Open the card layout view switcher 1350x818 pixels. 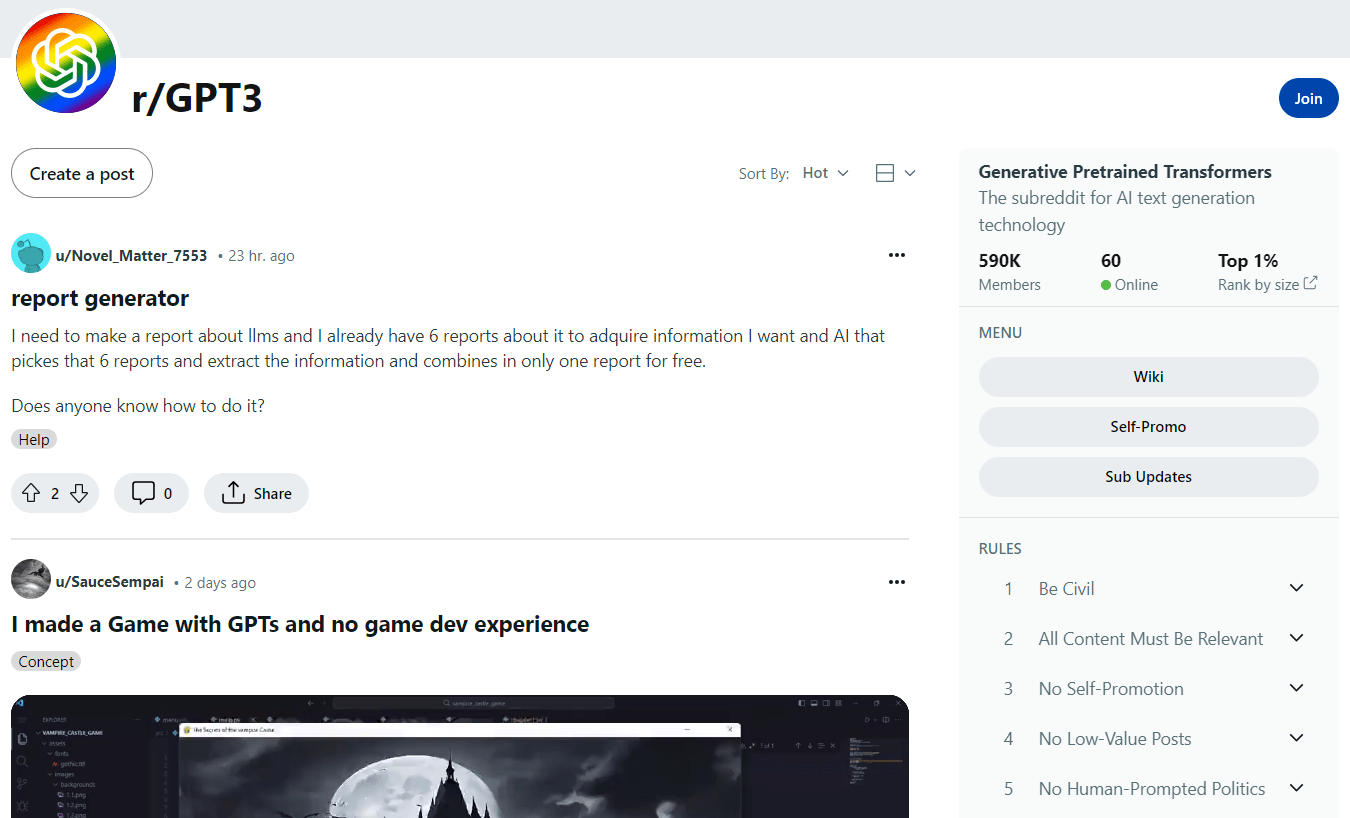pyautogui.click(x=895, y=173)
